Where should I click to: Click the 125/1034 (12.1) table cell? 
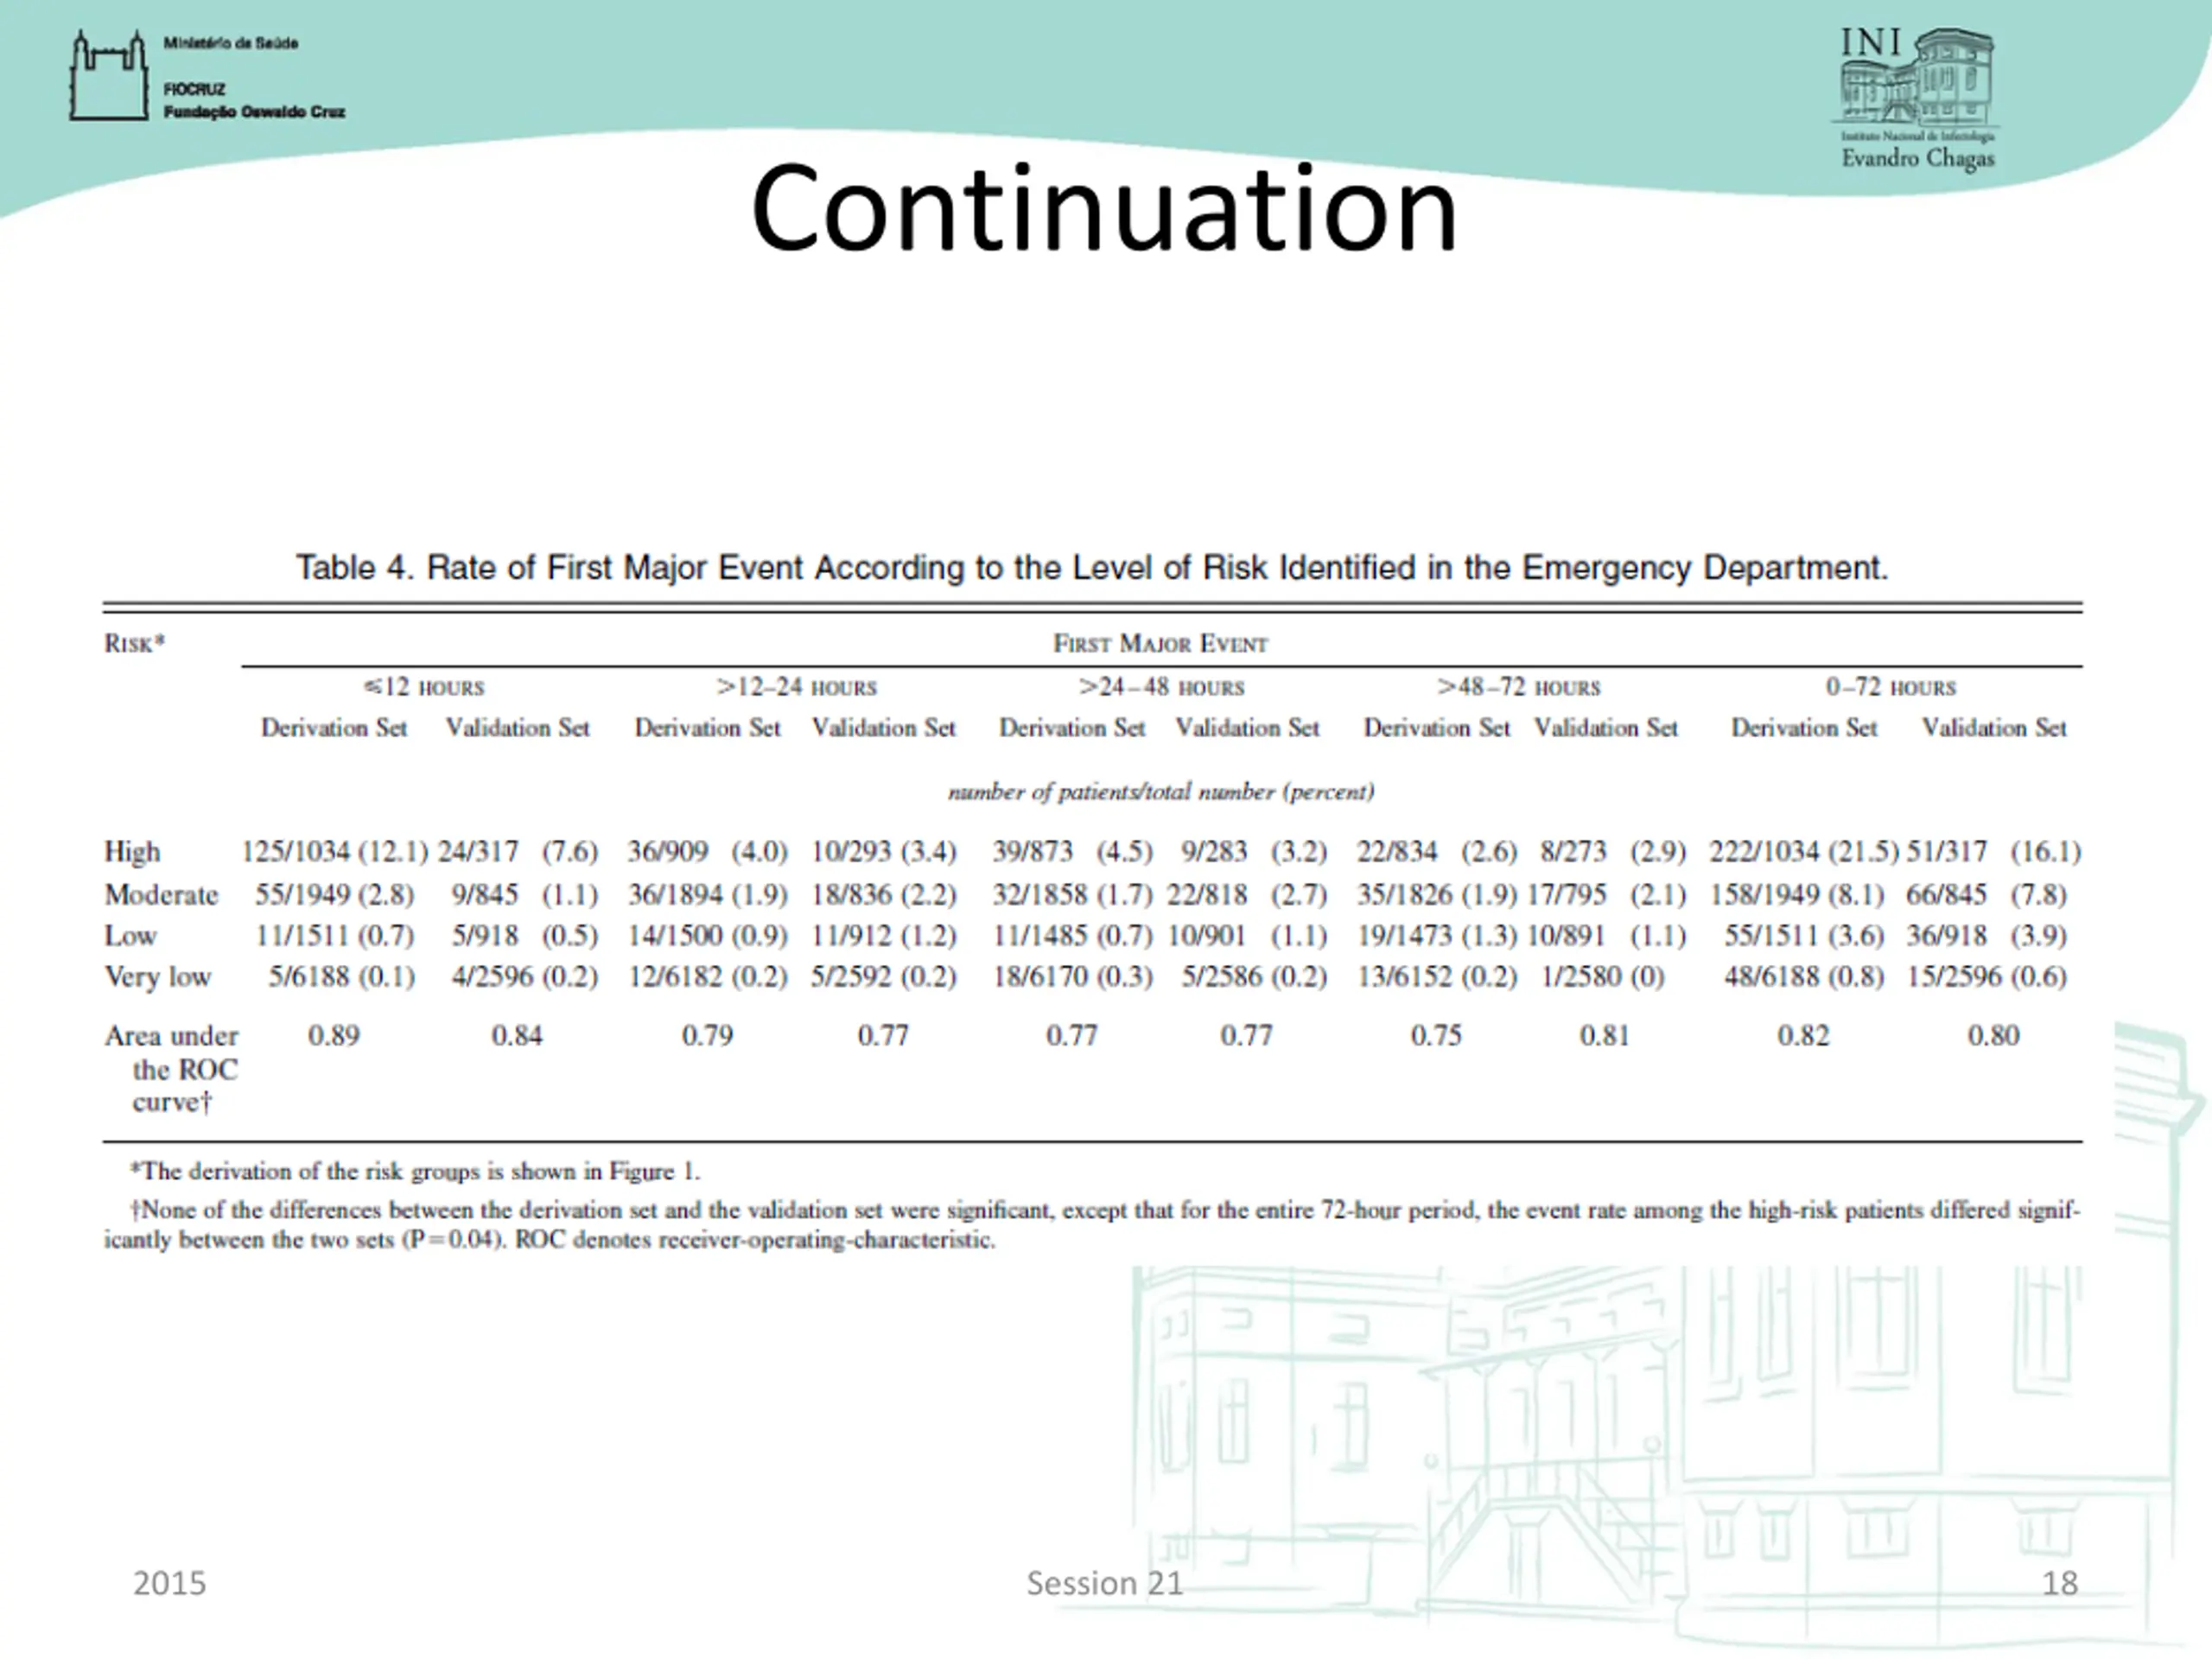coord(334,851)
